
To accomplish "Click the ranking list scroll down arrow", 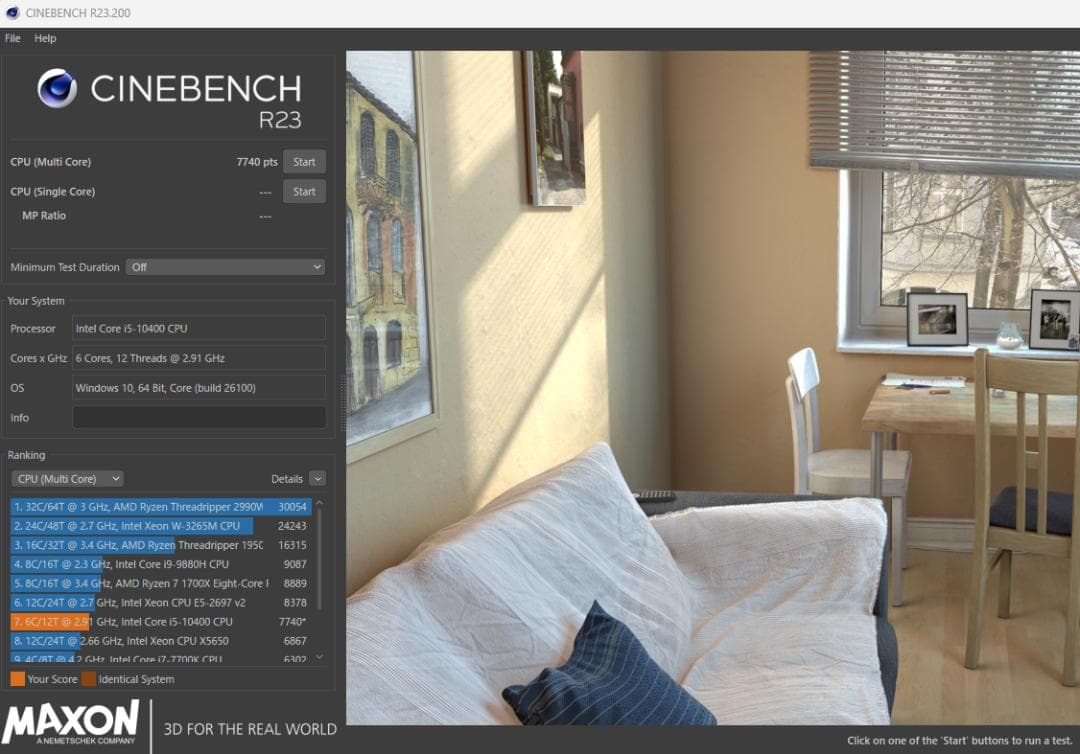I will 320,658.
